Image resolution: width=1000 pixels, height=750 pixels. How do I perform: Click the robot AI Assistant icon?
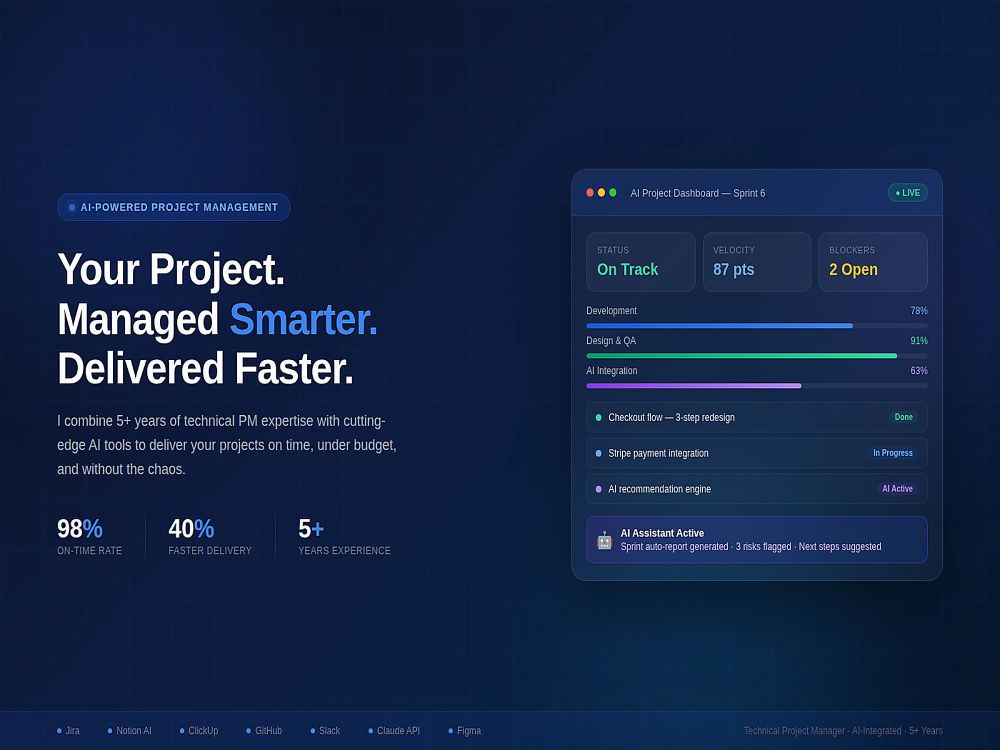[604, 540]
